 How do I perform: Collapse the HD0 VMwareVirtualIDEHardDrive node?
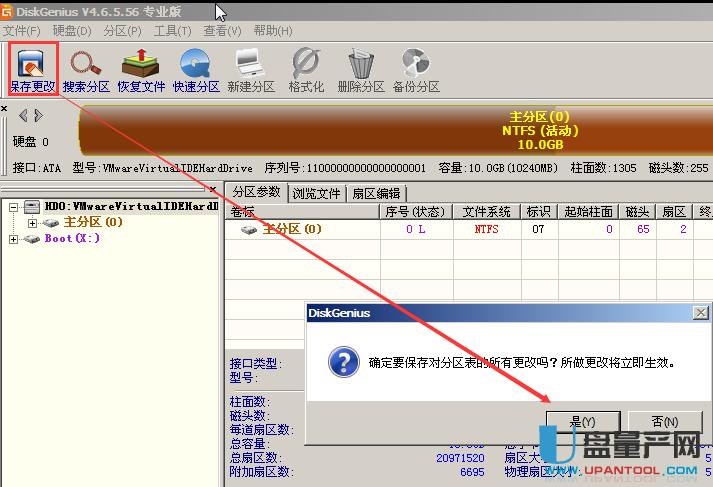click(14, 207)
